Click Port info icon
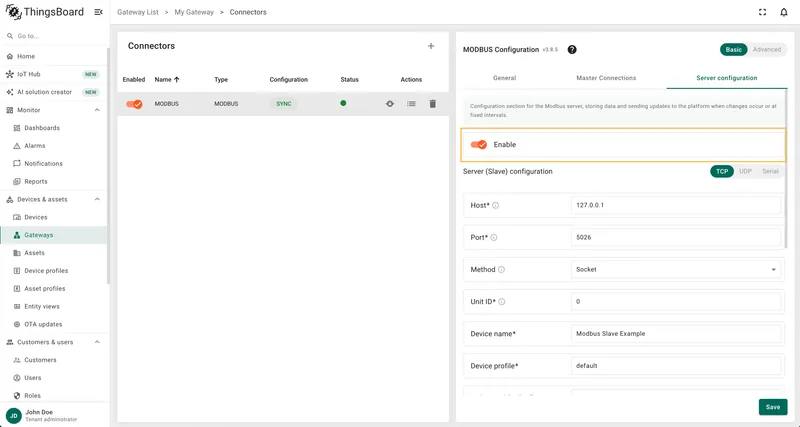The height and width of the screenshot is (427, 800). [x=494, y=238]
